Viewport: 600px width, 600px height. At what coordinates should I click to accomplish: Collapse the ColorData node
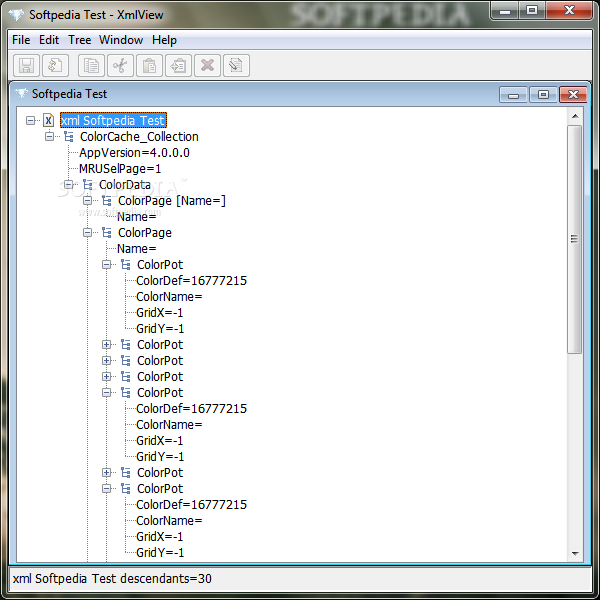68,185
